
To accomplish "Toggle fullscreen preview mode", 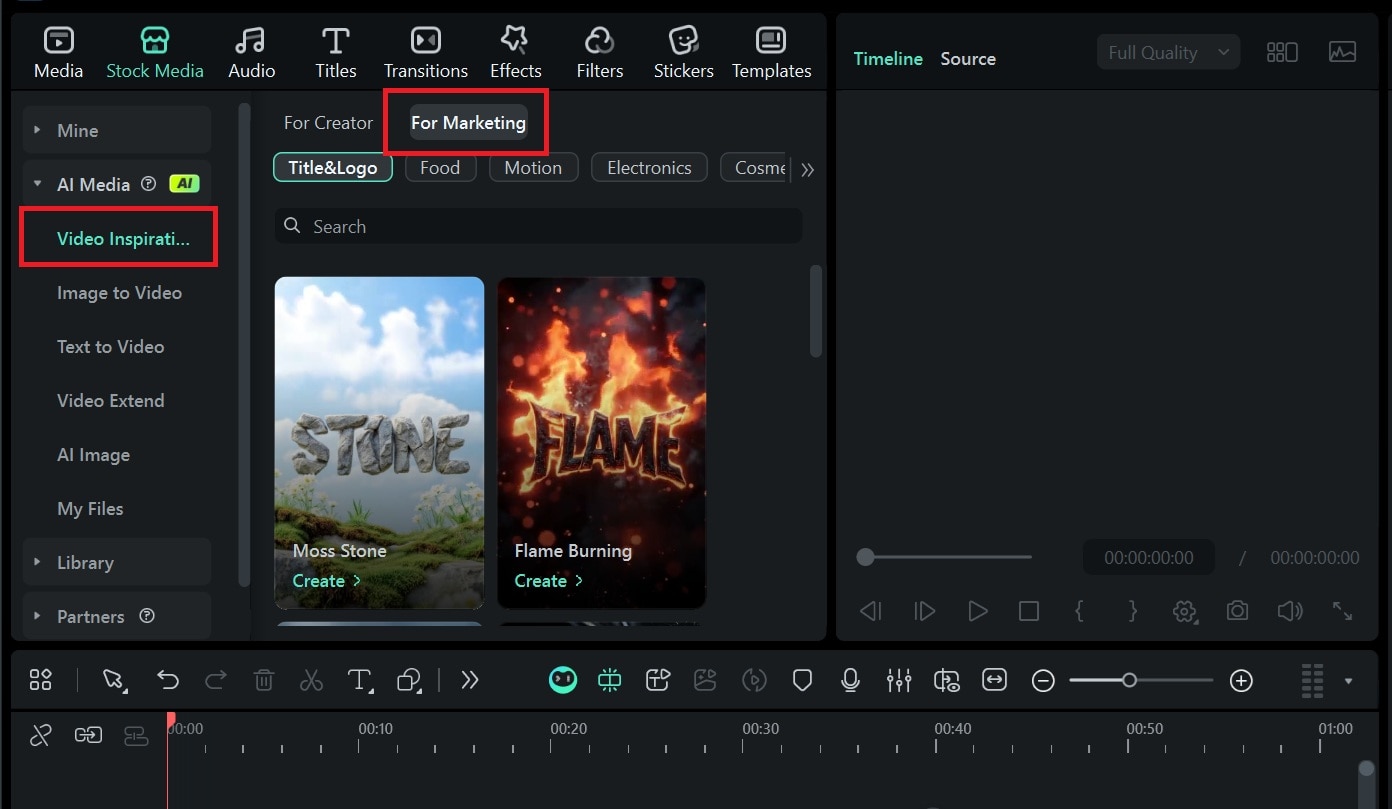I will [x=1342, y=611].
